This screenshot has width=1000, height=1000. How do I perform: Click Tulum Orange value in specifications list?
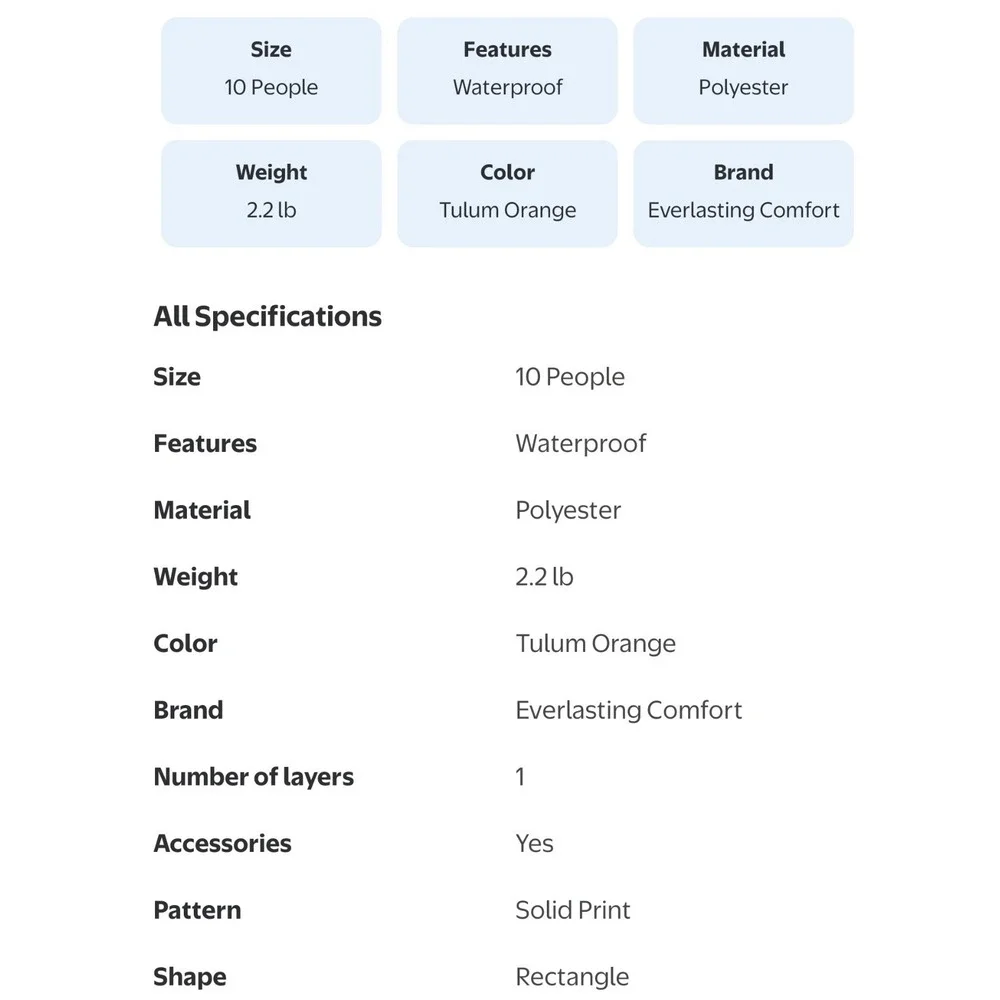pyautogui.click(x=595, y=643)
